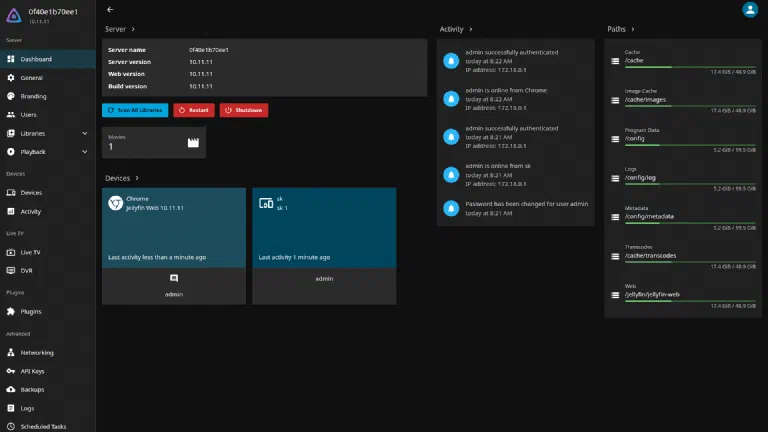Open the Devices section chevron
The height and width of the screenshot is (432, 768).
137,178
